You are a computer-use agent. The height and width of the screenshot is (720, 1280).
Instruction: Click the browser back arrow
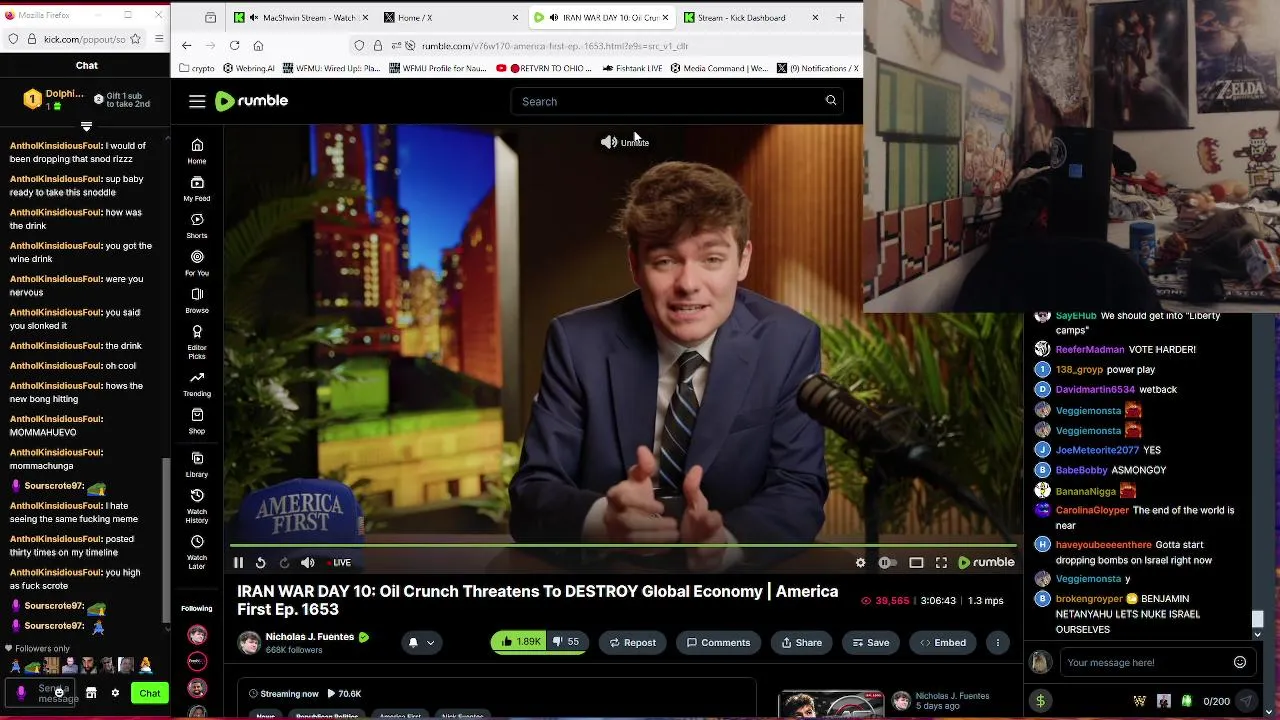tap(186, 46)
